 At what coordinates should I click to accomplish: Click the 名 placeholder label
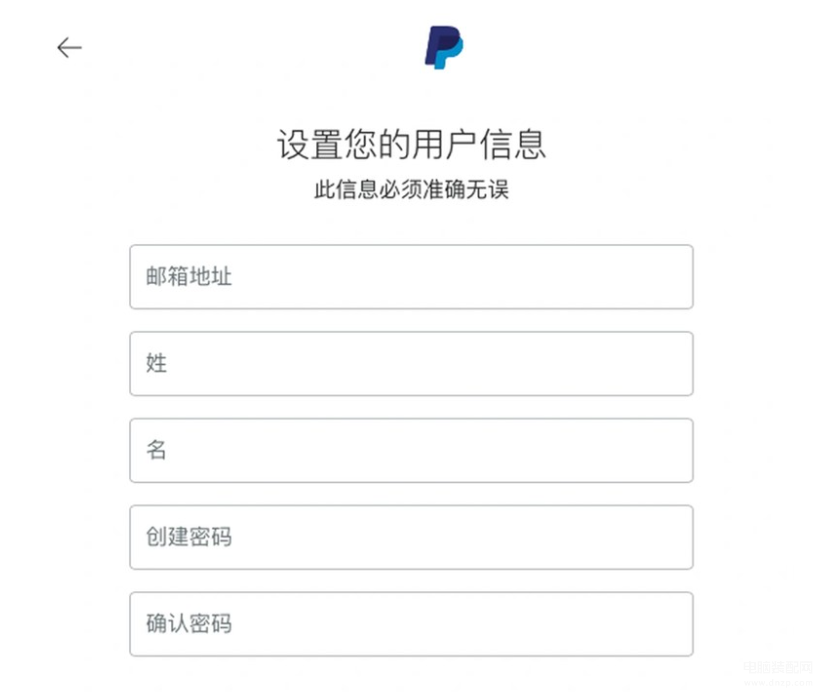click(157, 451)
